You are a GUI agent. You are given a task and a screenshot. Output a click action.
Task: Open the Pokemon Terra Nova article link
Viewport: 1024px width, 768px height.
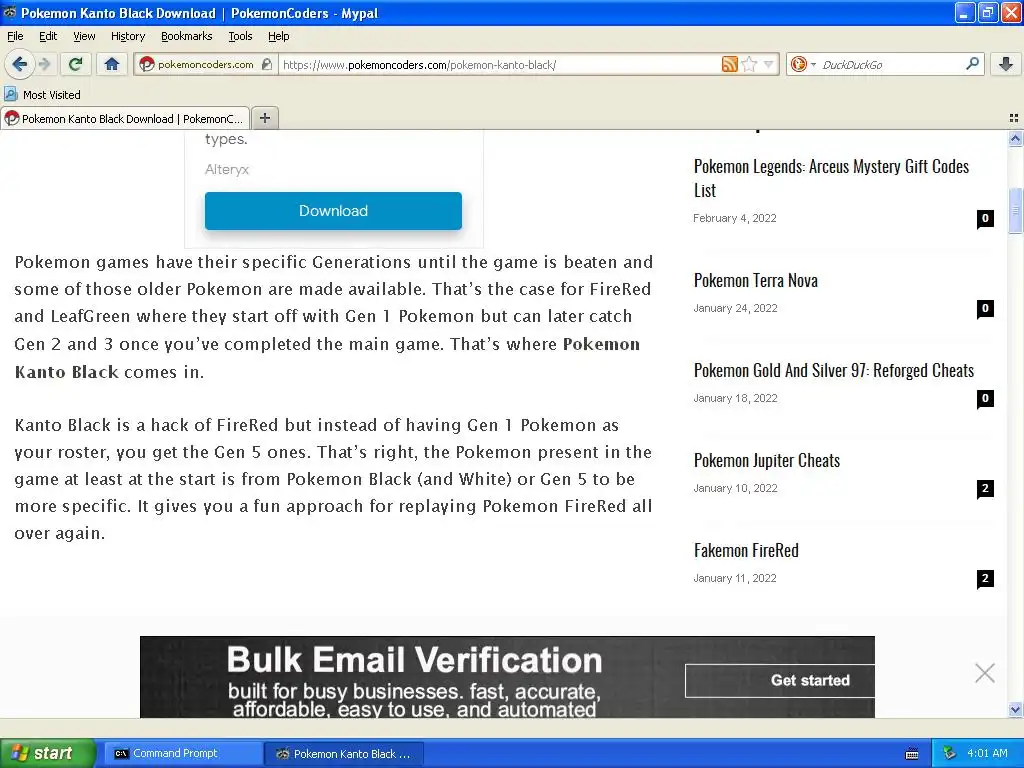point(756,281)
